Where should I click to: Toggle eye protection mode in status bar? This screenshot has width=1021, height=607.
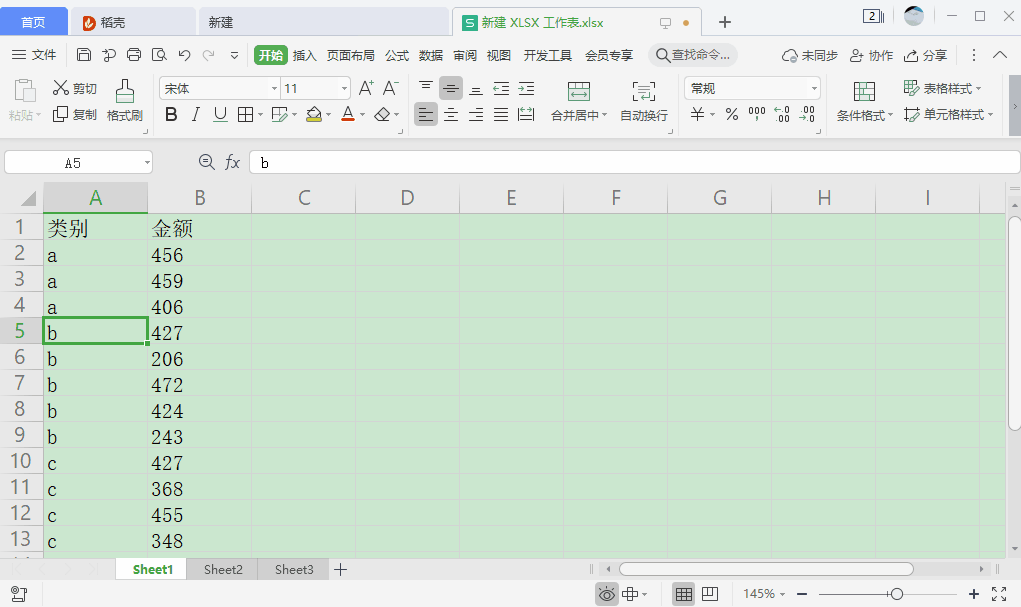pyautogui.click(x=606, y=594)
